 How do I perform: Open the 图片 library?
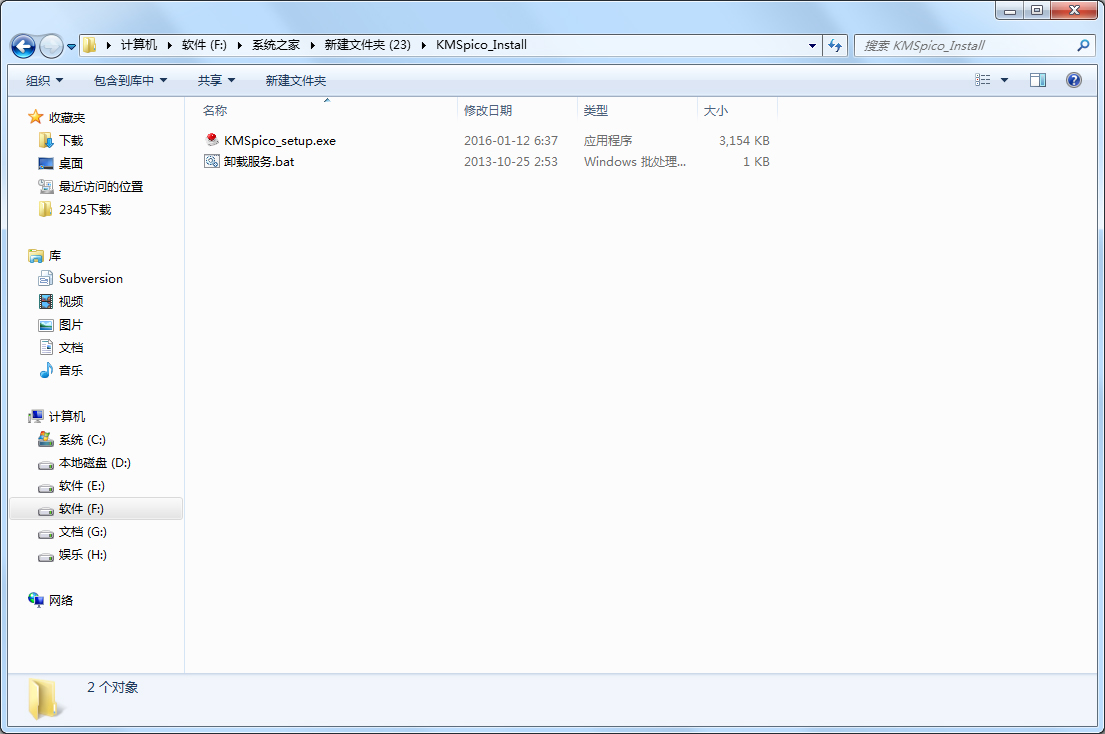point(70,325)
